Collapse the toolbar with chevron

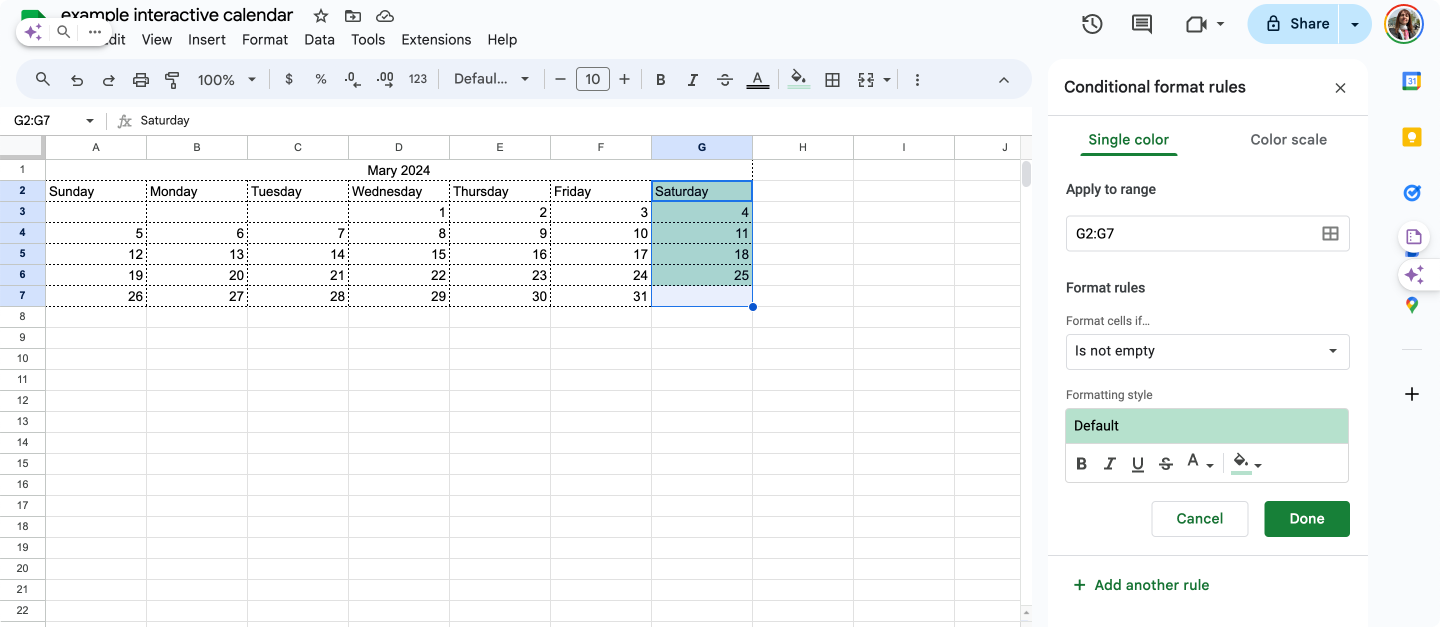1004,79
